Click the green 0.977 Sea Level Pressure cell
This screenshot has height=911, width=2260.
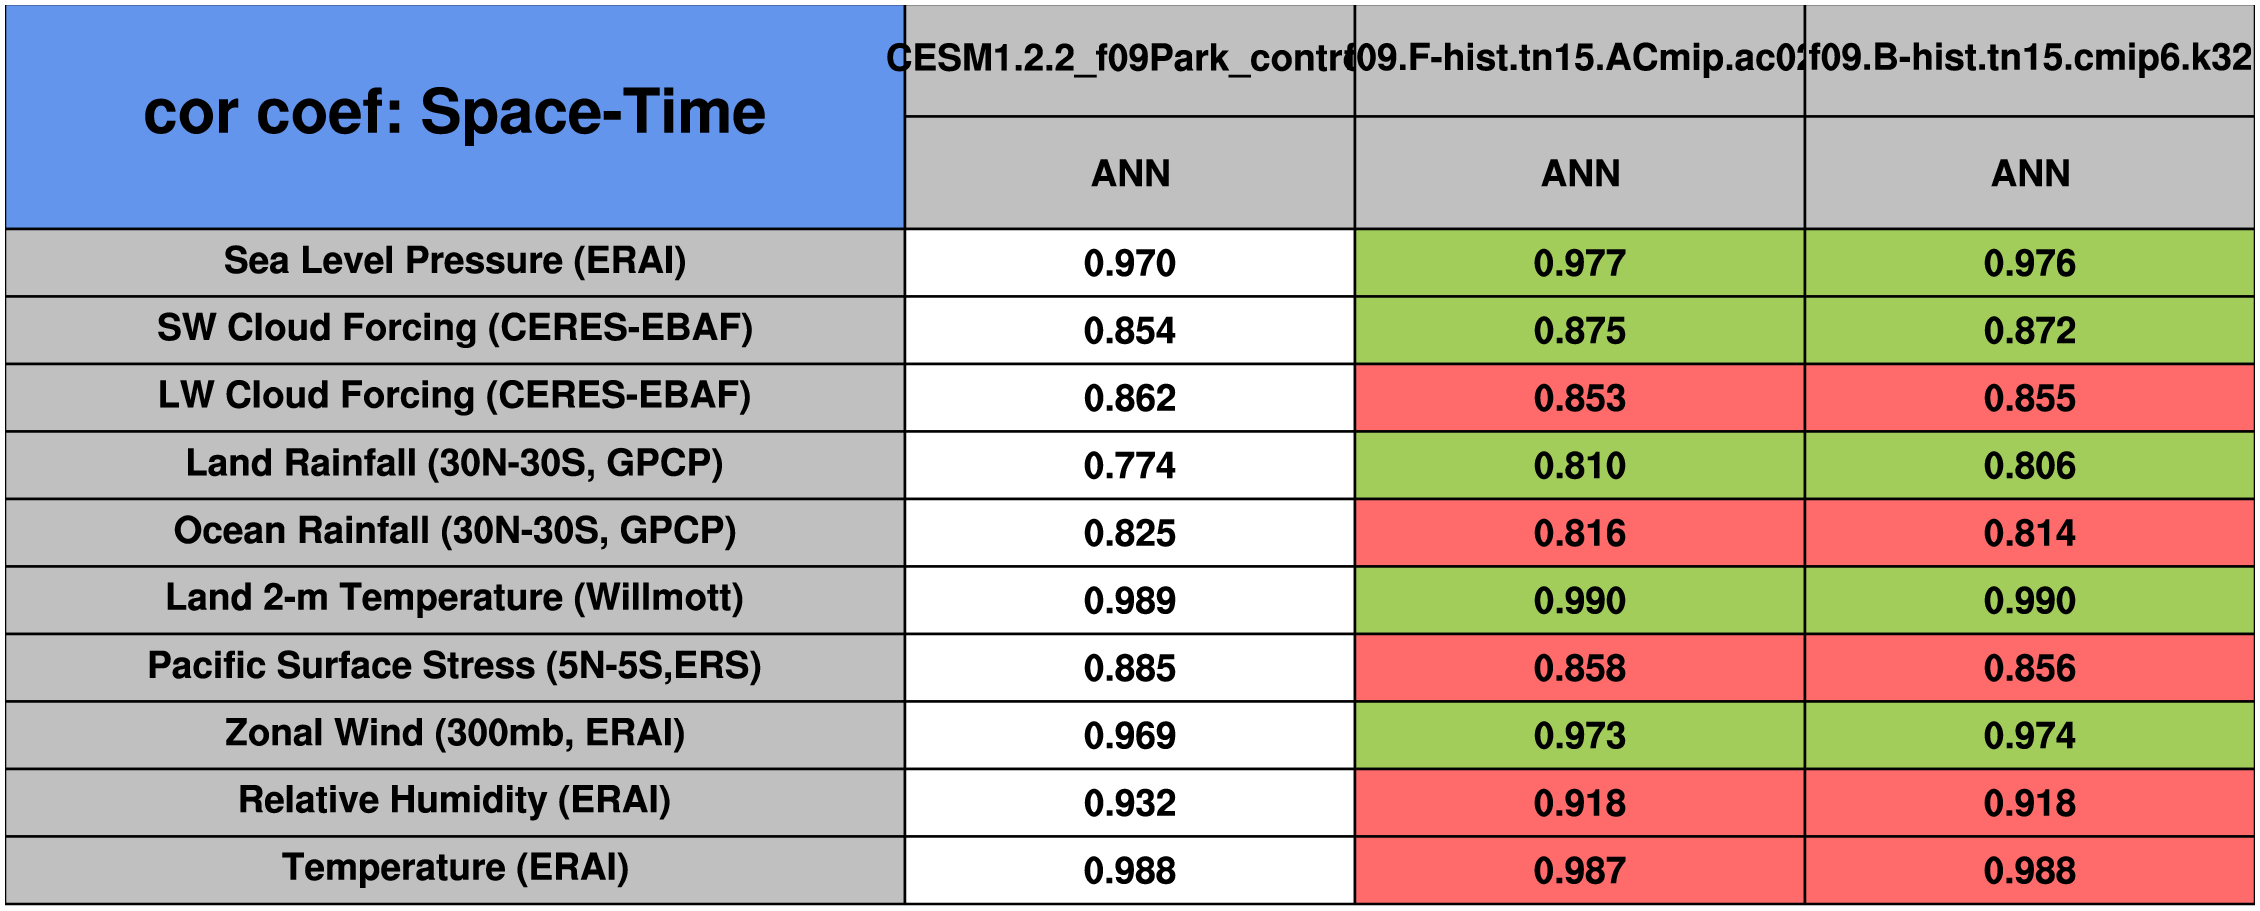pyautogui.click(x=1580, y=263)
